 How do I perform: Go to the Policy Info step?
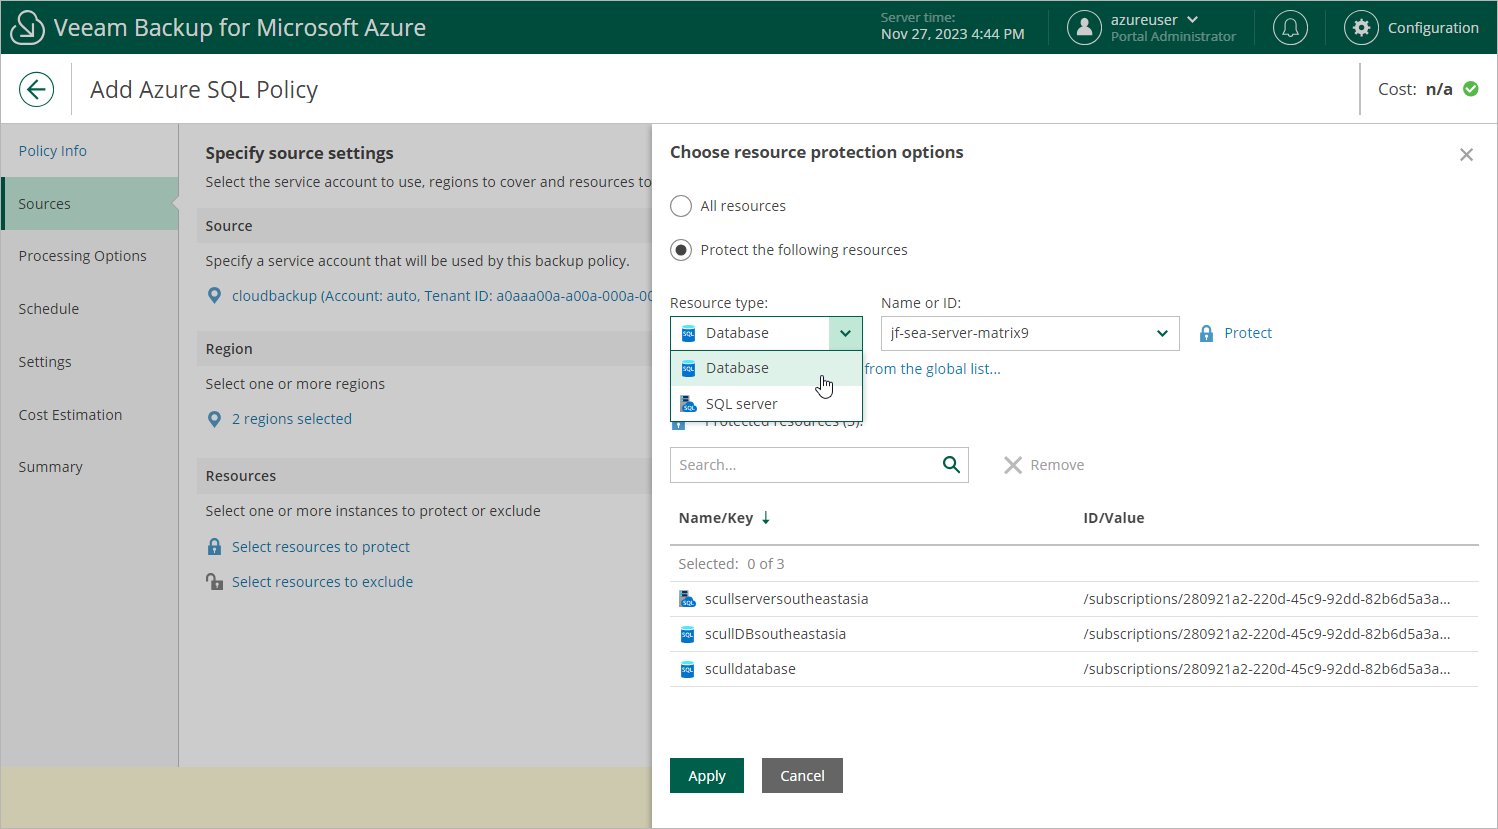coord(53,151)
